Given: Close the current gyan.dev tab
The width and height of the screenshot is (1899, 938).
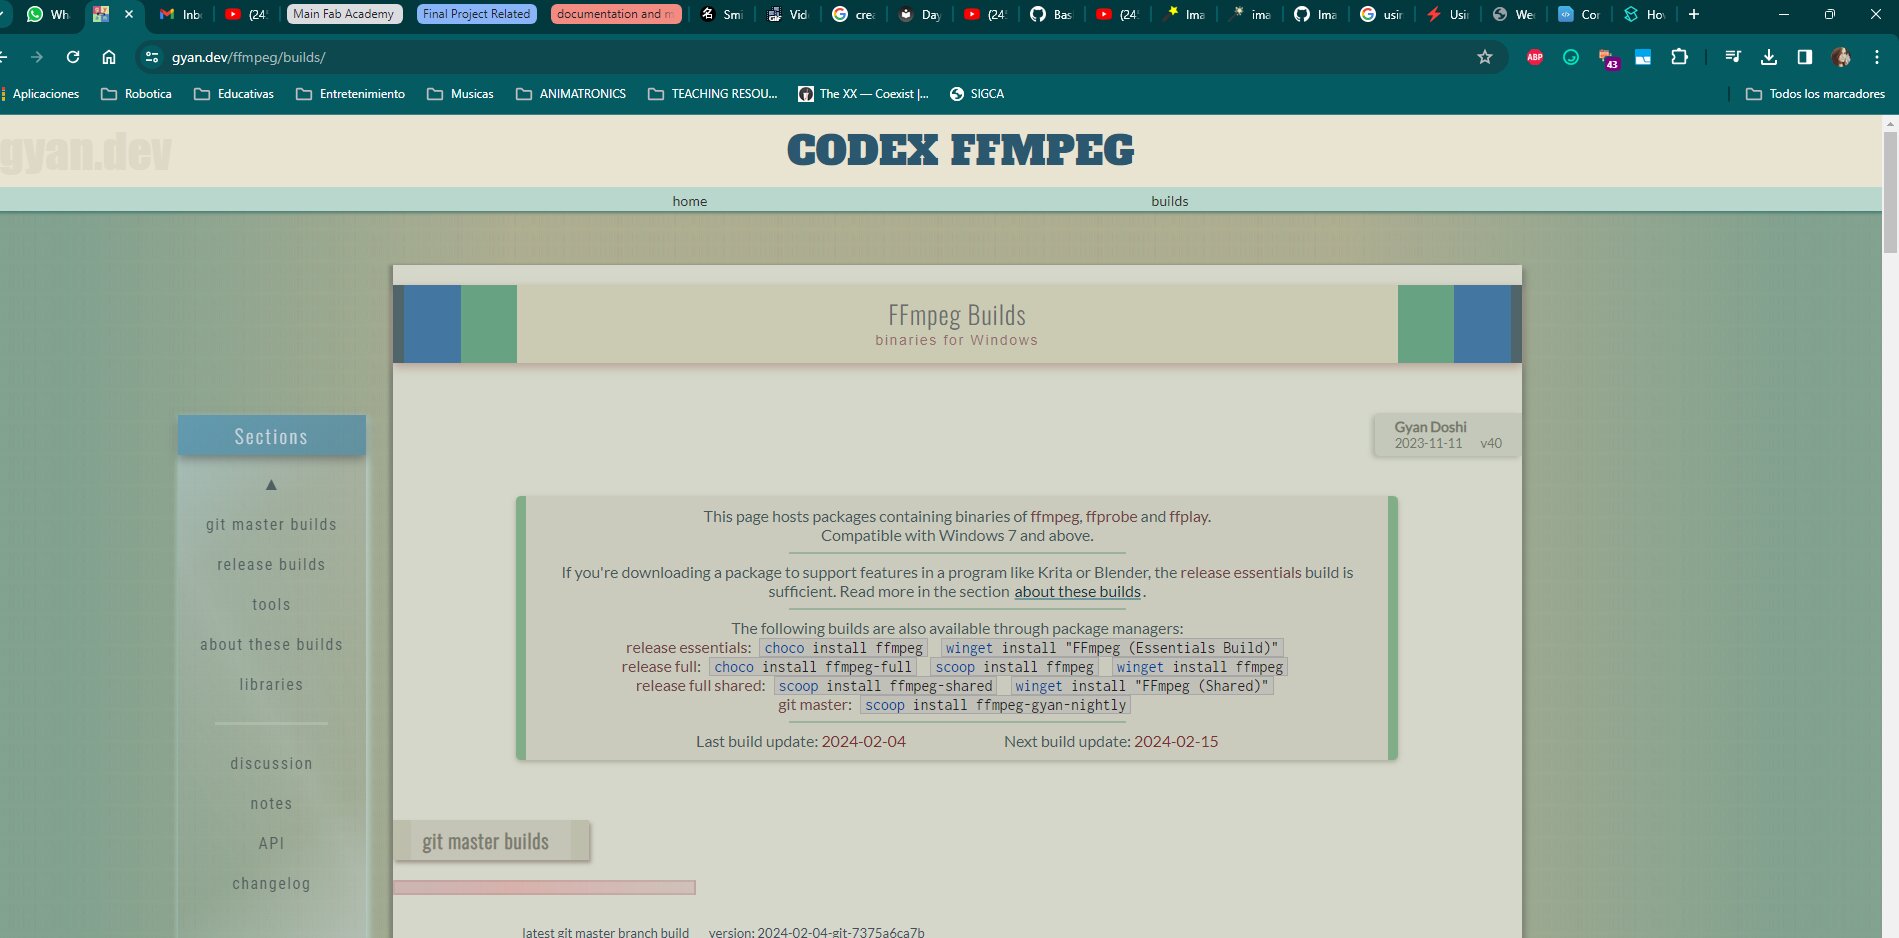Looking at the screenshot, I should (x=128, y=14).
